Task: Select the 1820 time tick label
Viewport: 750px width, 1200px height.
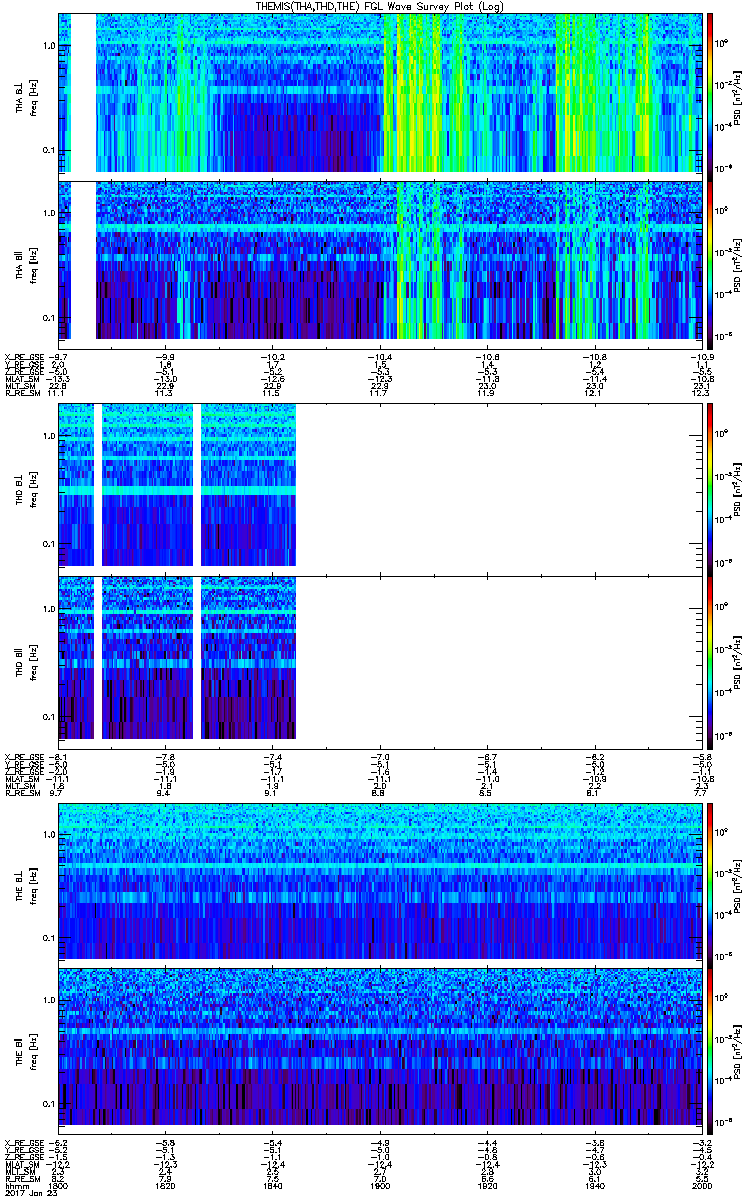Action: [165, 1185]
